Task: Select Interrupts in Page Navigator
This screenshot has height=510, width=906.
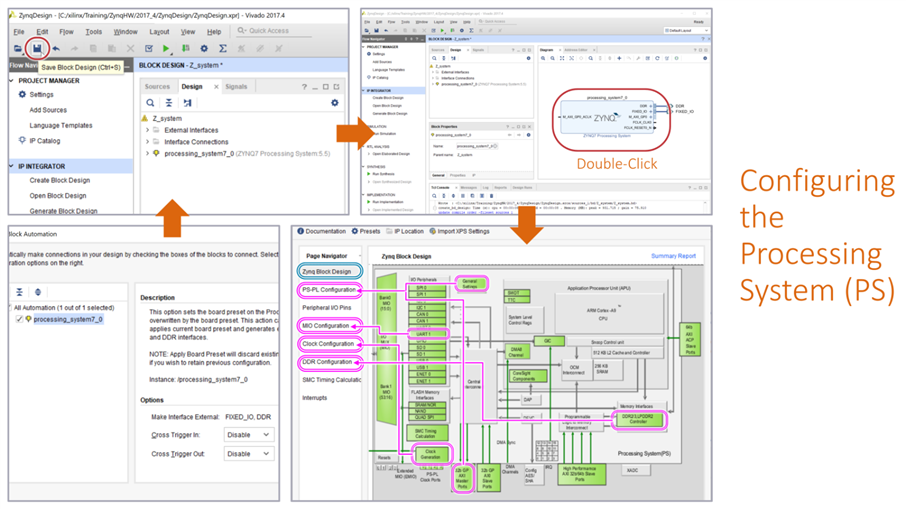Action: (314, 398)
